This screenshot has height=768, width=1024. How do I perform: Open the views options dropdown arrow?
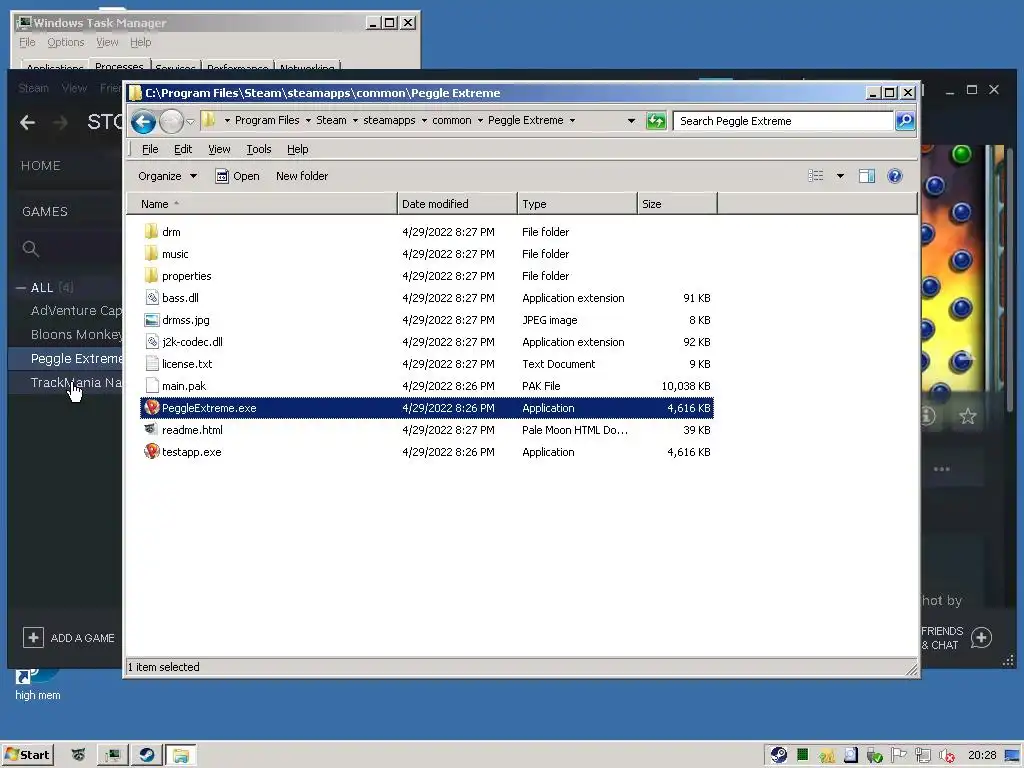840,176
